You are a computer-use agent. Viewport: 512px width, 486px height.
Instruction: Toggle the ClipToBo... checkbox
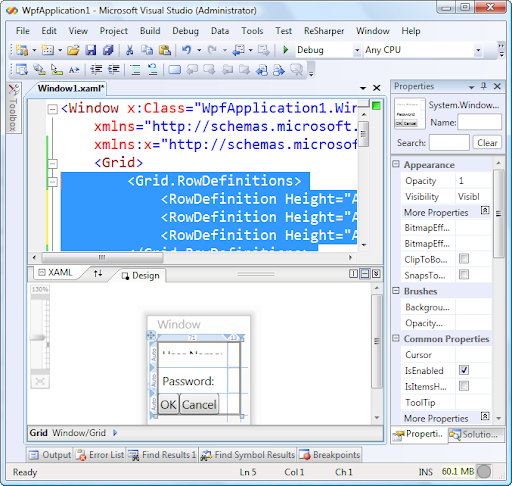464,259
